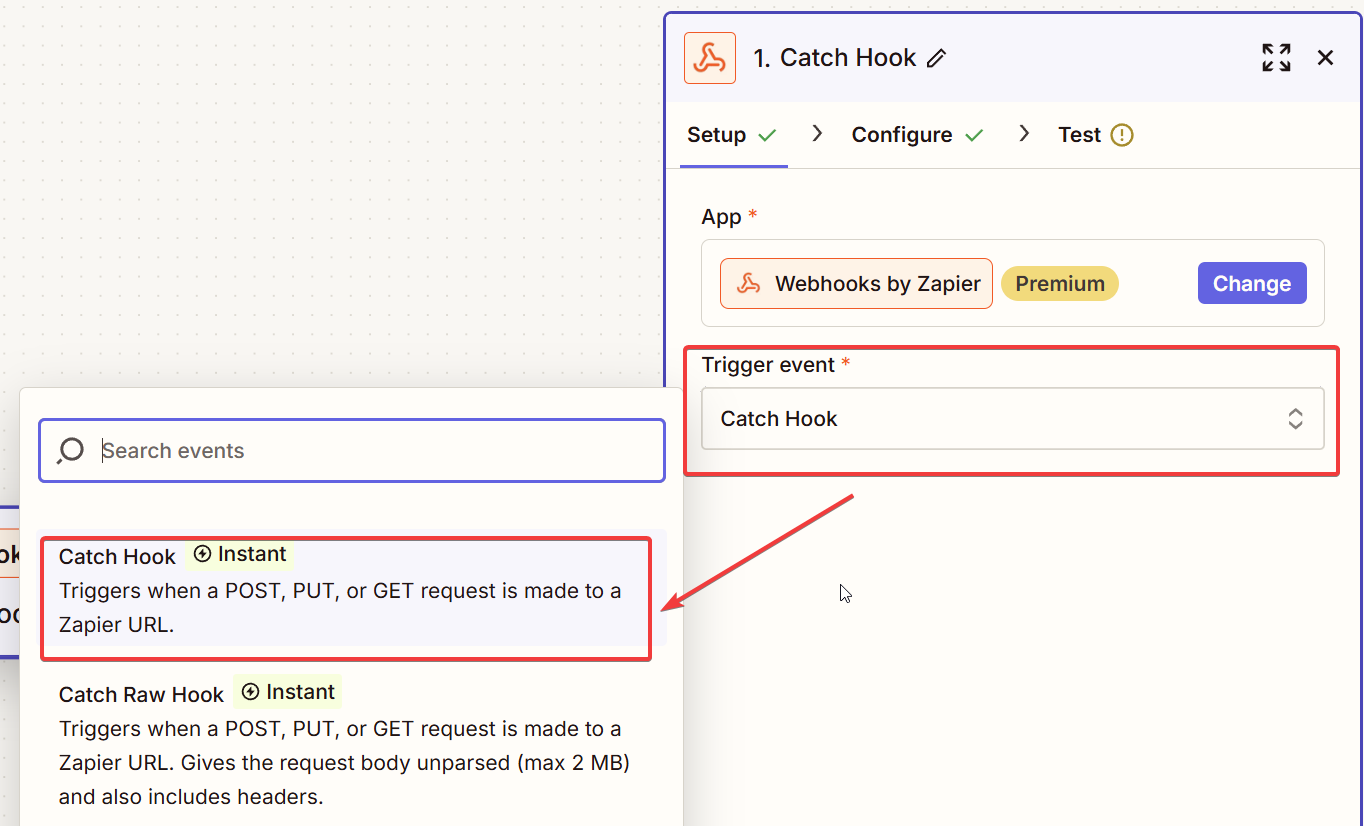Choose the Catch Raw Hook event option

point(352,744)
